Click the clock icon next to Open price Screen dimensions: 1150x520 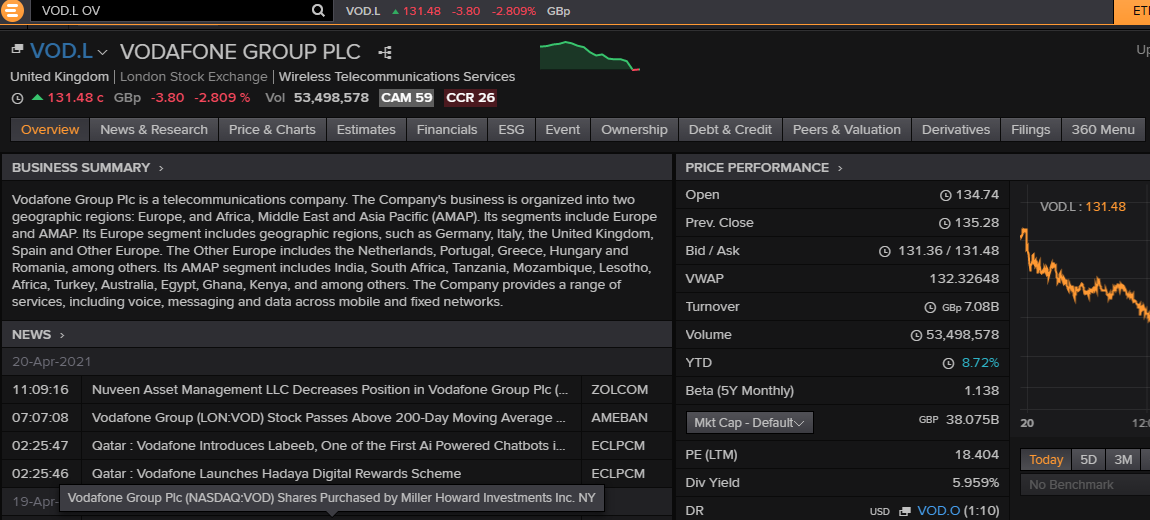pyautogui.click(x=945, y=195)
